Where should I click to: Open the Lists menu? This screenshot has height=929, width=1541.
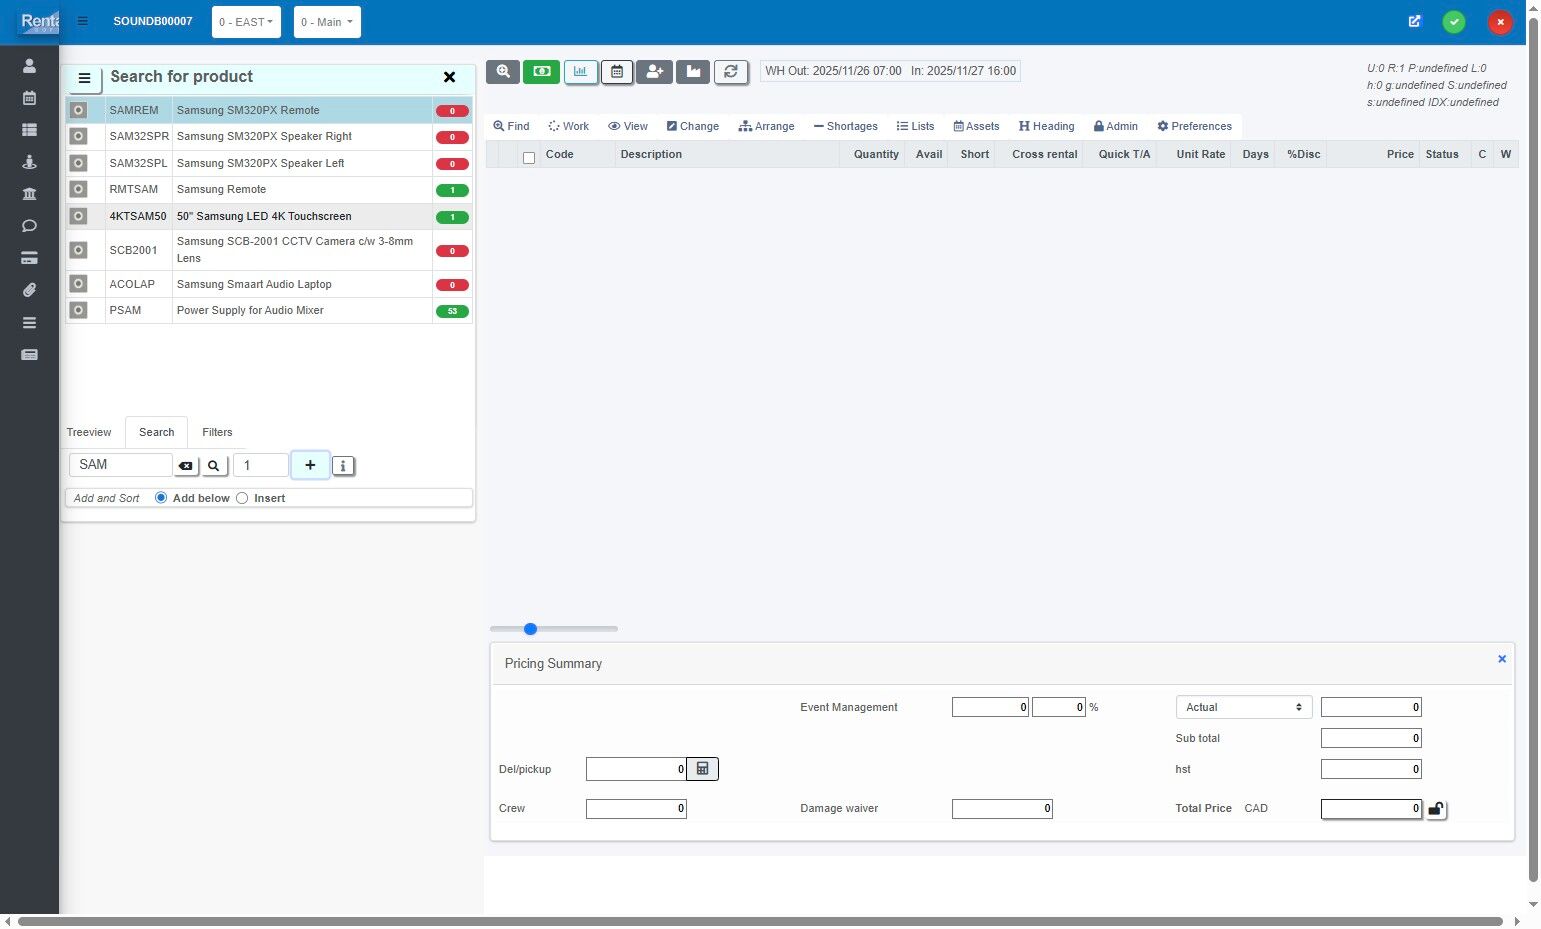tap(915, 126)
